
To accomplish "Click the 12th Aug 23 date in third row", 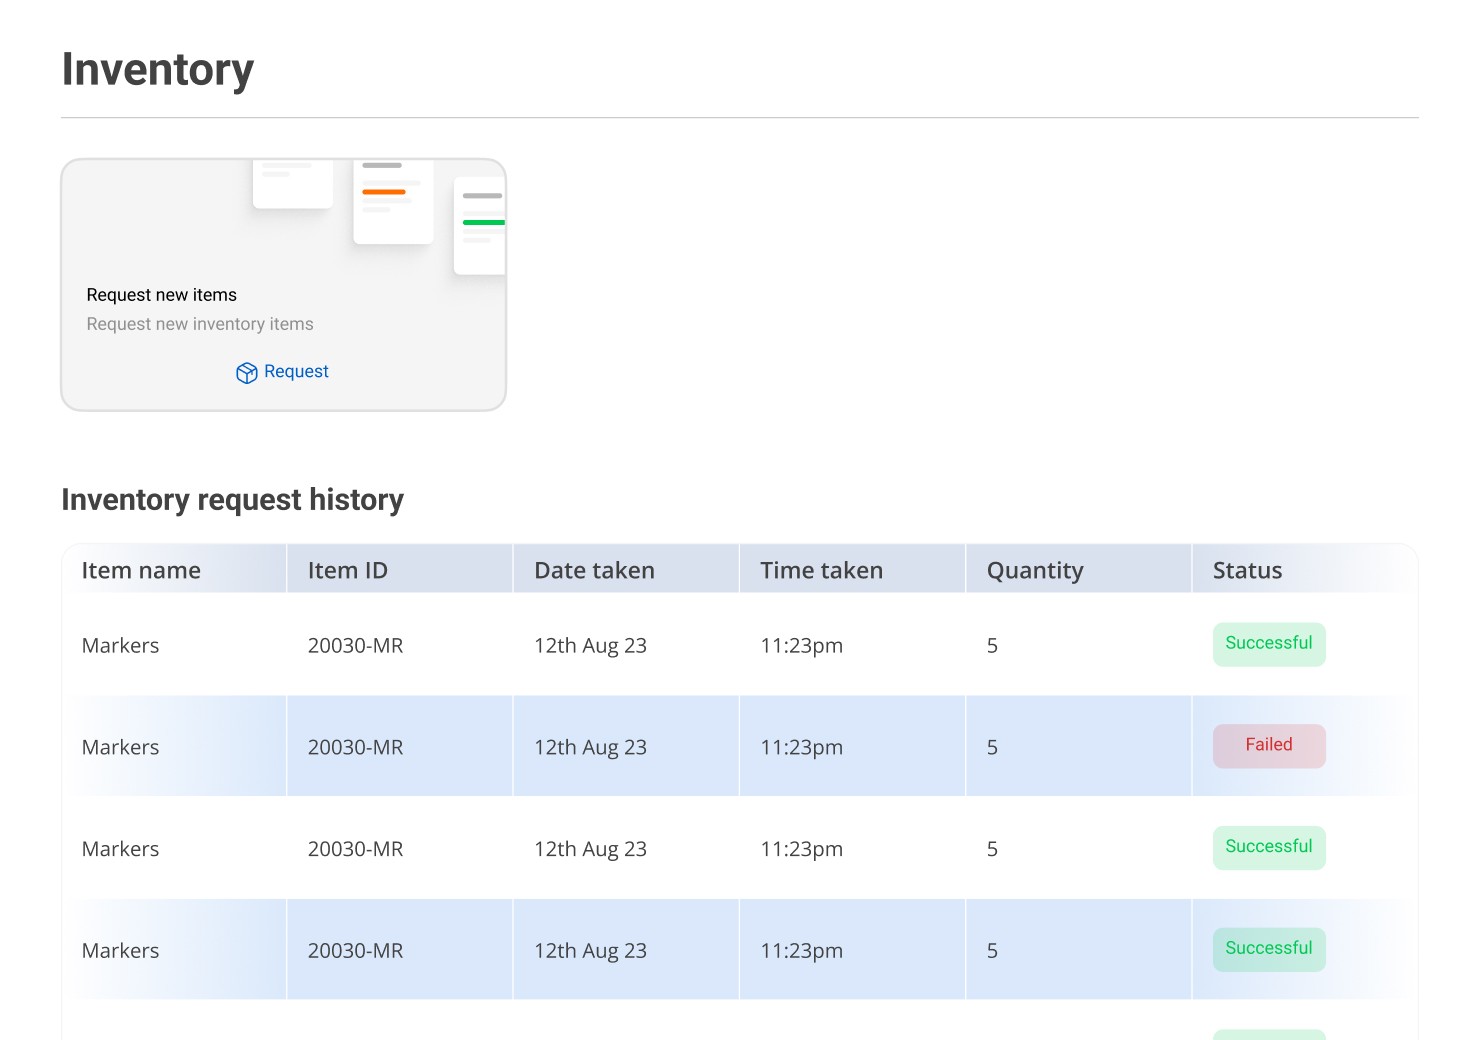I will pos(590,849).
